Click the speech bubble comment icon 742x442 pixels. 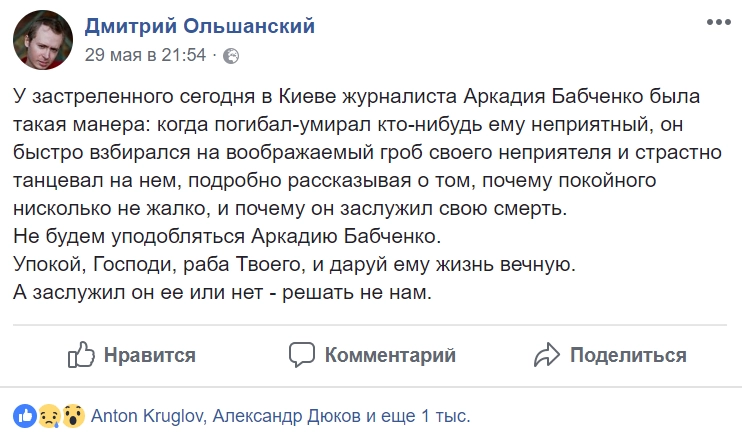click(x=302, y=354)
